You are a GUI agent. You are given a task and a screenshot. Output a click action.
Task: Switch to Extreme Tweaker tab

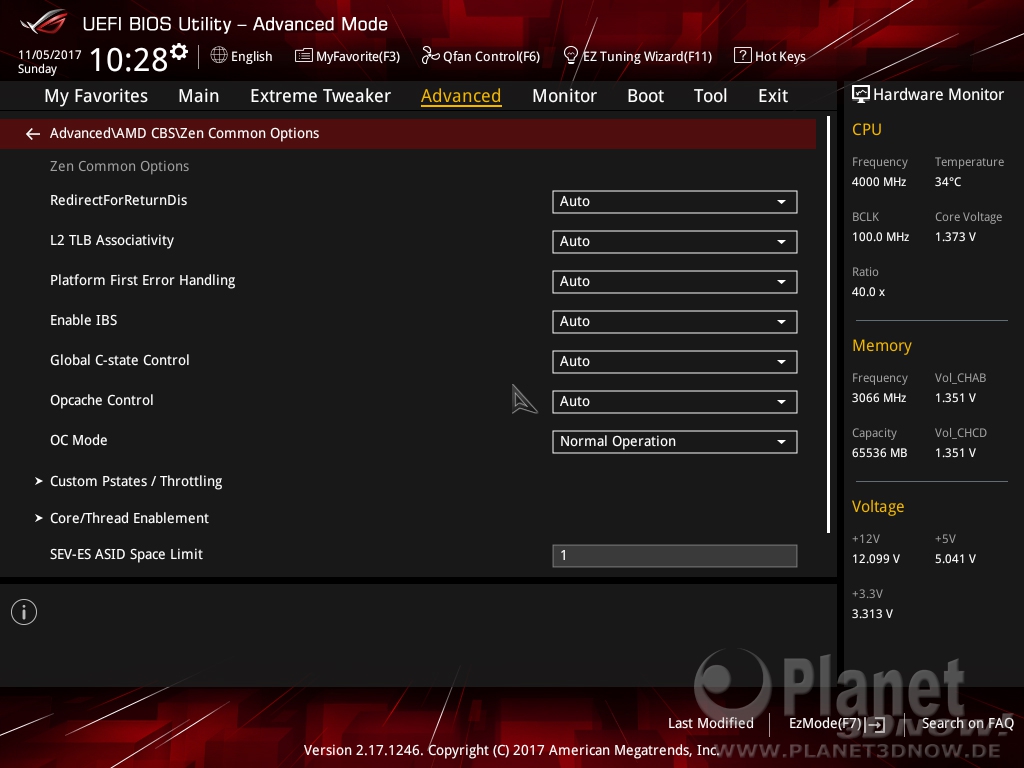pos(321,96)
